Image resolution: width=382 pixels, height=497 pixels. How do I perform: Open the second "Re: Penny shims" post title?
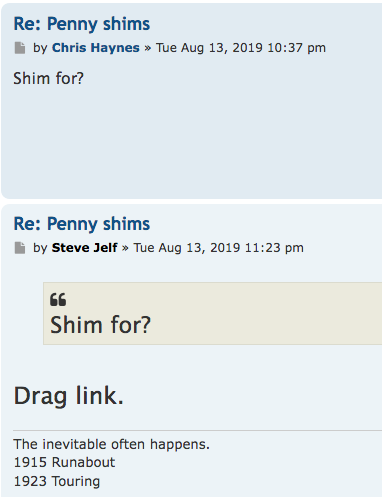point(82,224)
